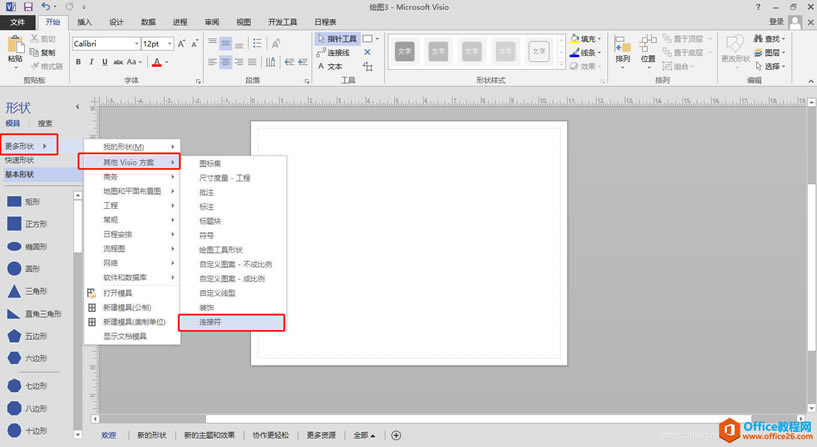817x447 pixels.
Task: Select the Connector line tool (连接线)
Action: [335, 53]
